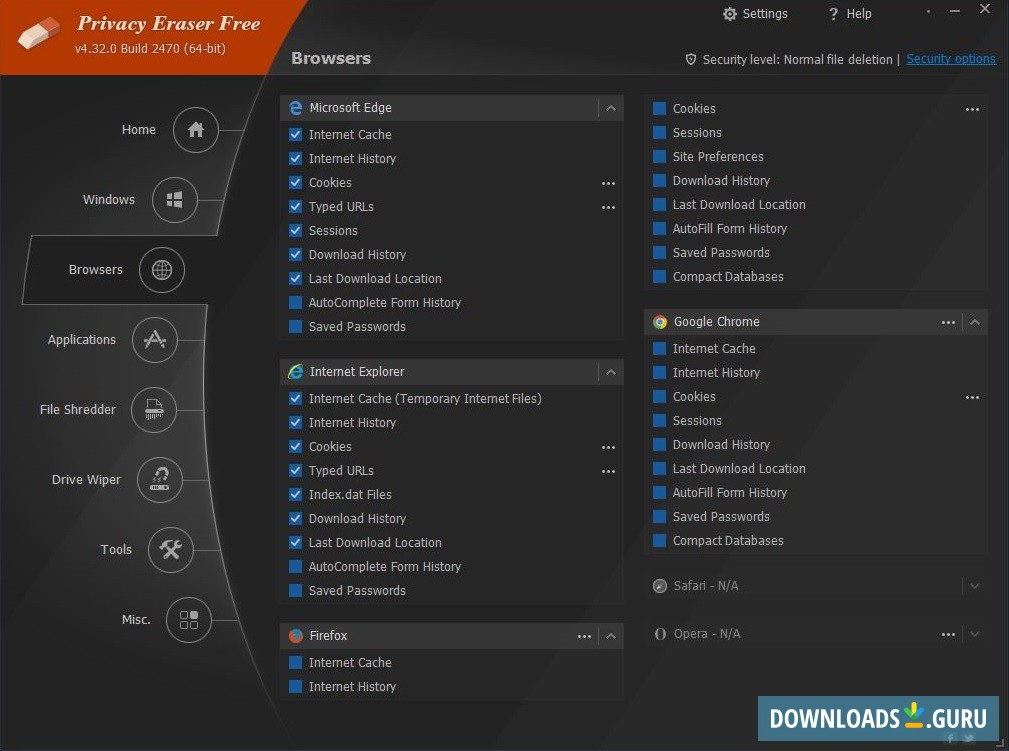Screen dimensions: 1009x751
Task: Open the Home section via house icon
Action: point(195,129)
